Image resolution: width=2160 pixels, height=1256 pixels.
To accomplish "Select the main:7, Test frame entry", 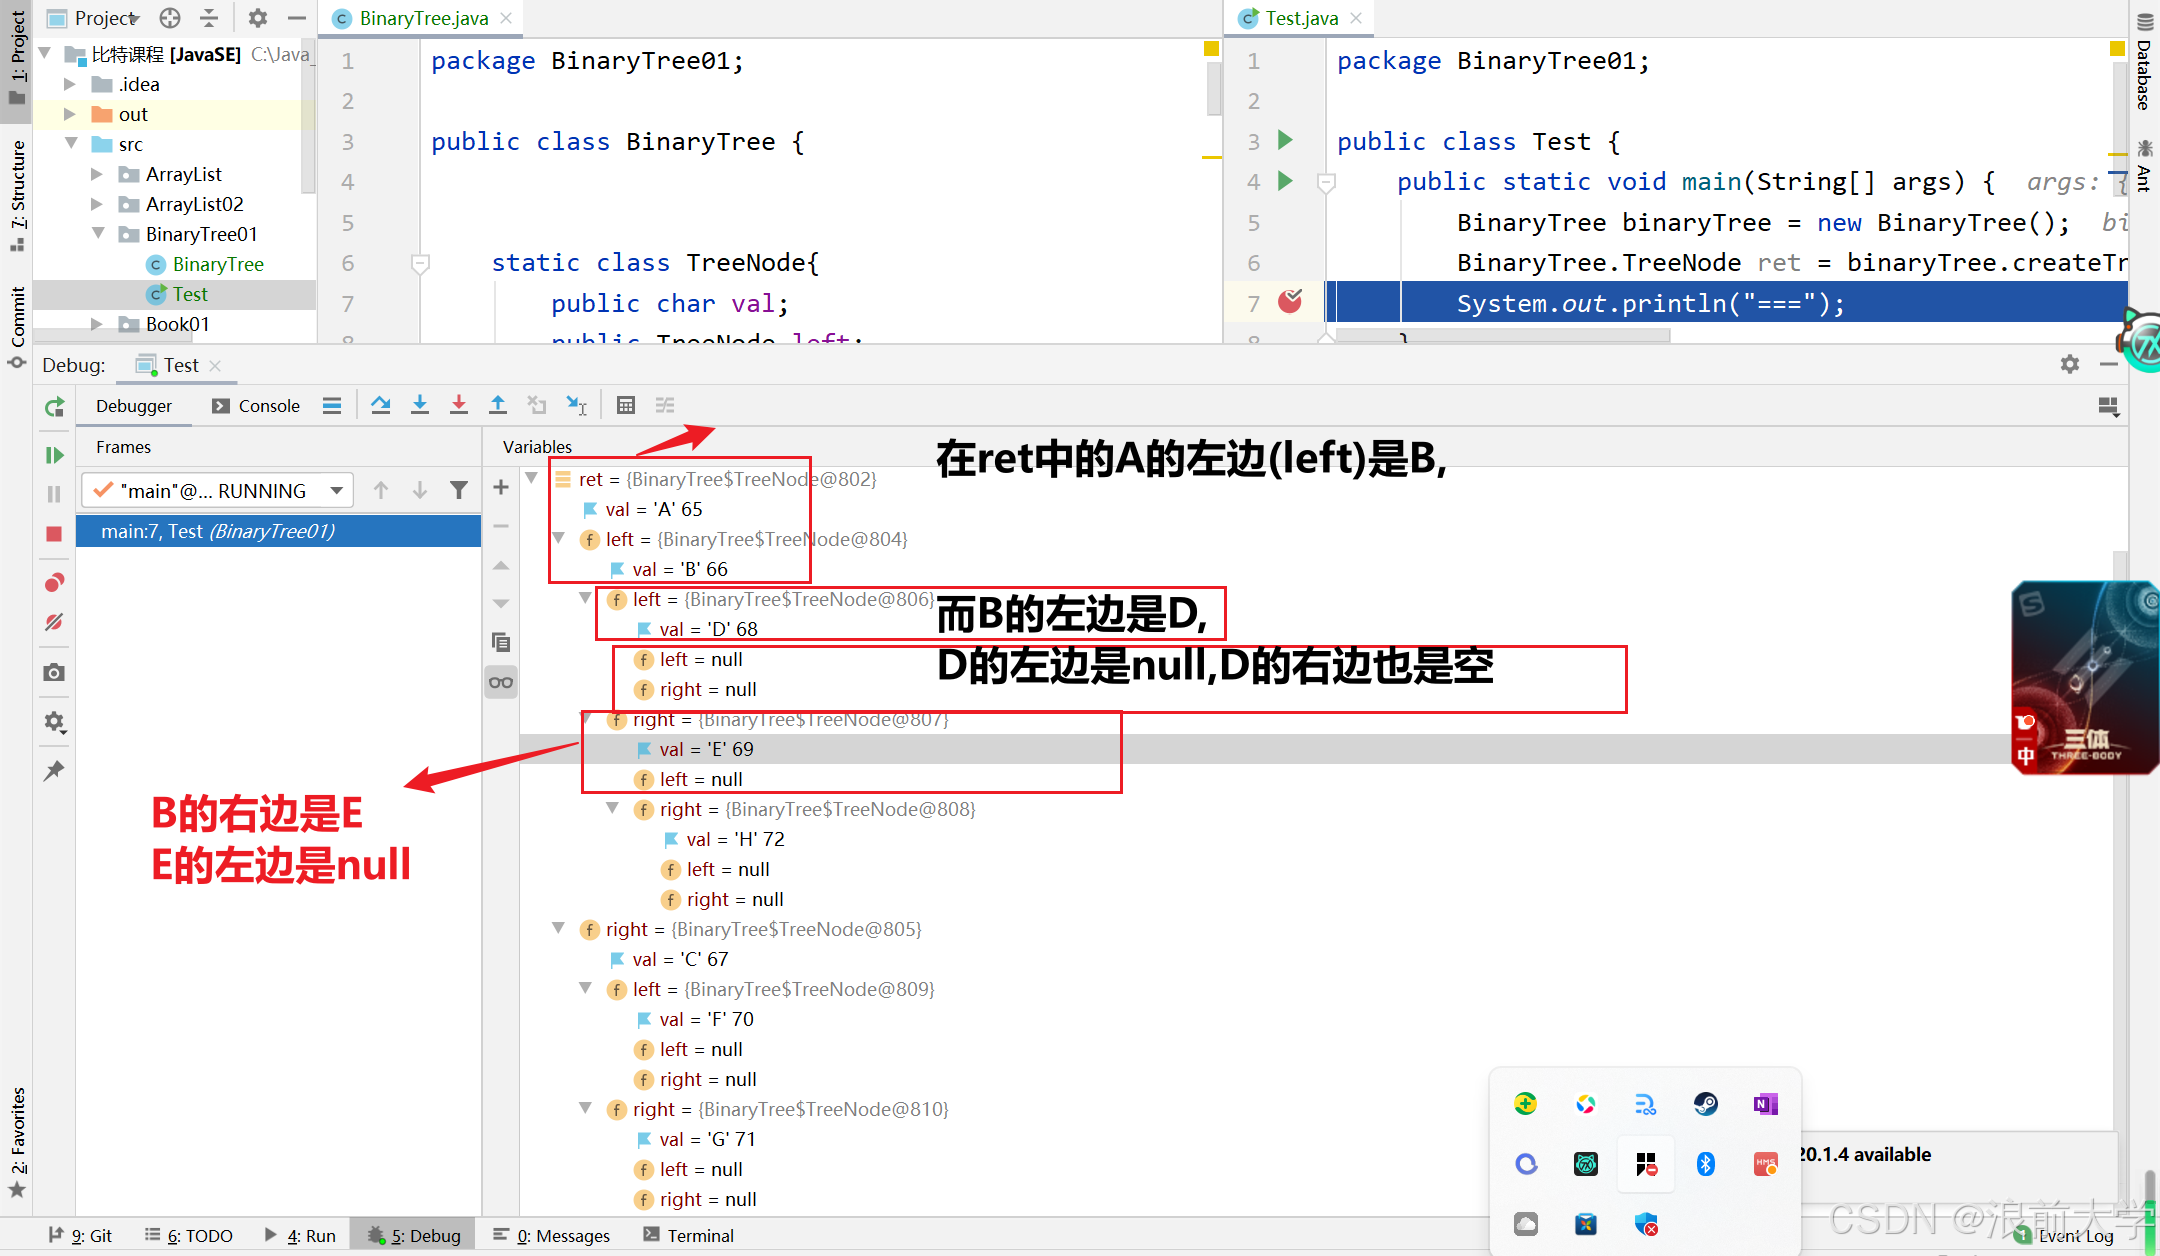I will (218, 531).
